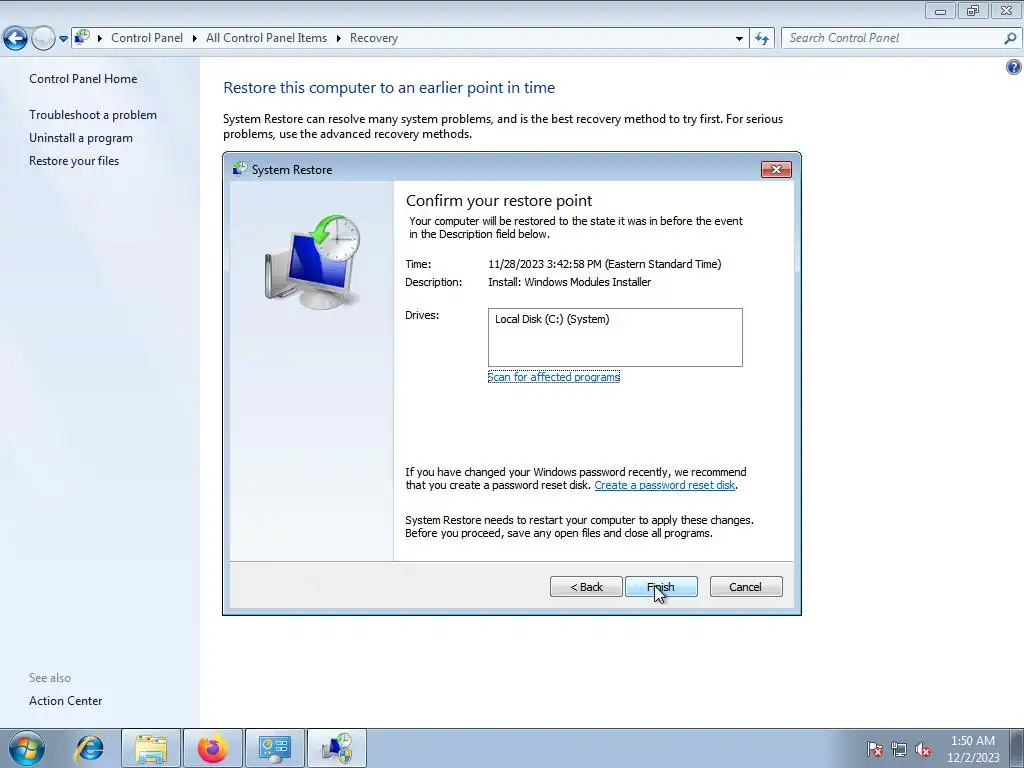Expand the arrow after All Control Panel Items
This screenshot has width=1024, height=768.
(338, 39)
